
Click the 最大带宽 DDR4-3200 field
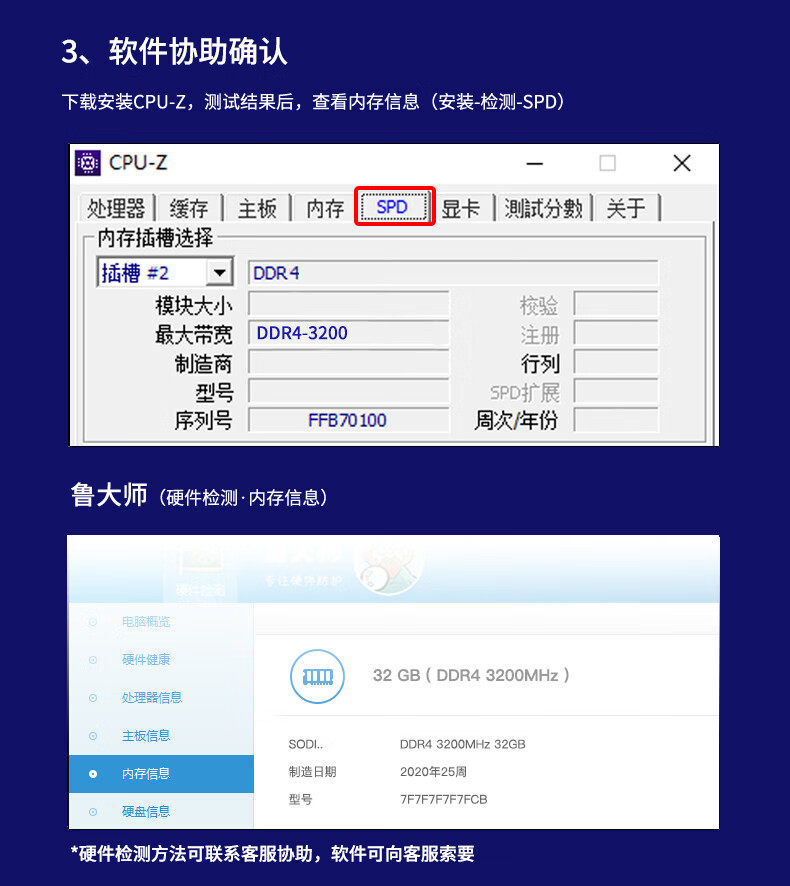(349, 333)
